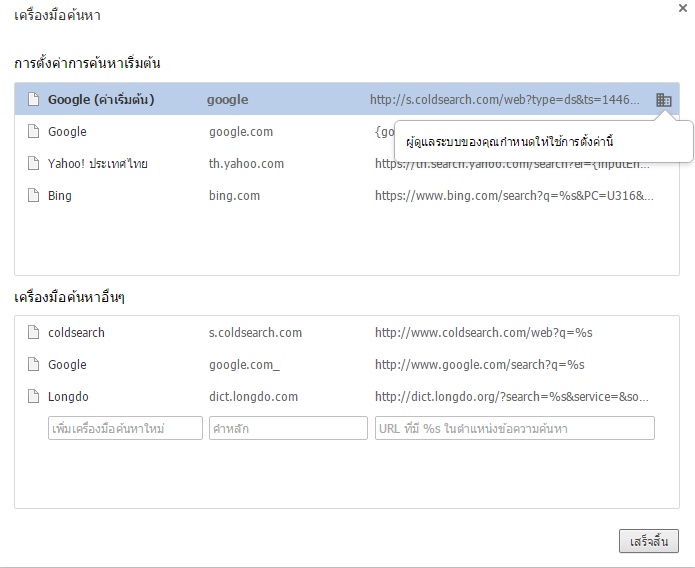
Task: Click the เสร็จสิ้น button
Action: (649, 541)
